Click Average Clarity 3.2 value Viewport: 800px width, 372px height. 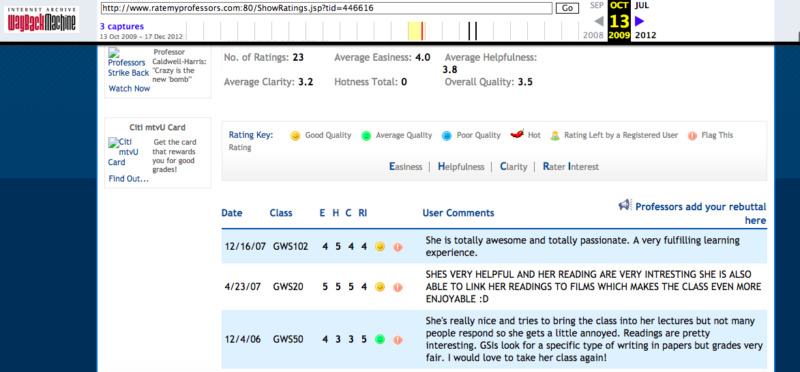(x=306, y=82)
